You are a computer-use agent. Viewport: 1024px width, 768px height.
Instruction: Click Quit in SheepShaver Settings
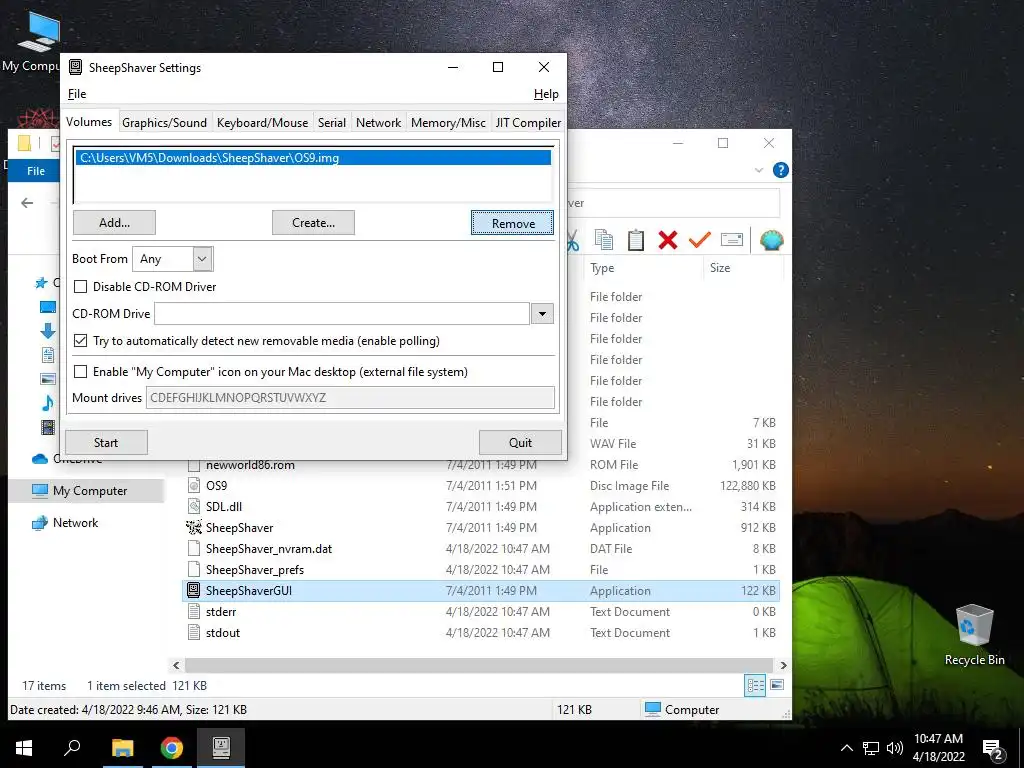pyautogui.click(x=520, y=443)
